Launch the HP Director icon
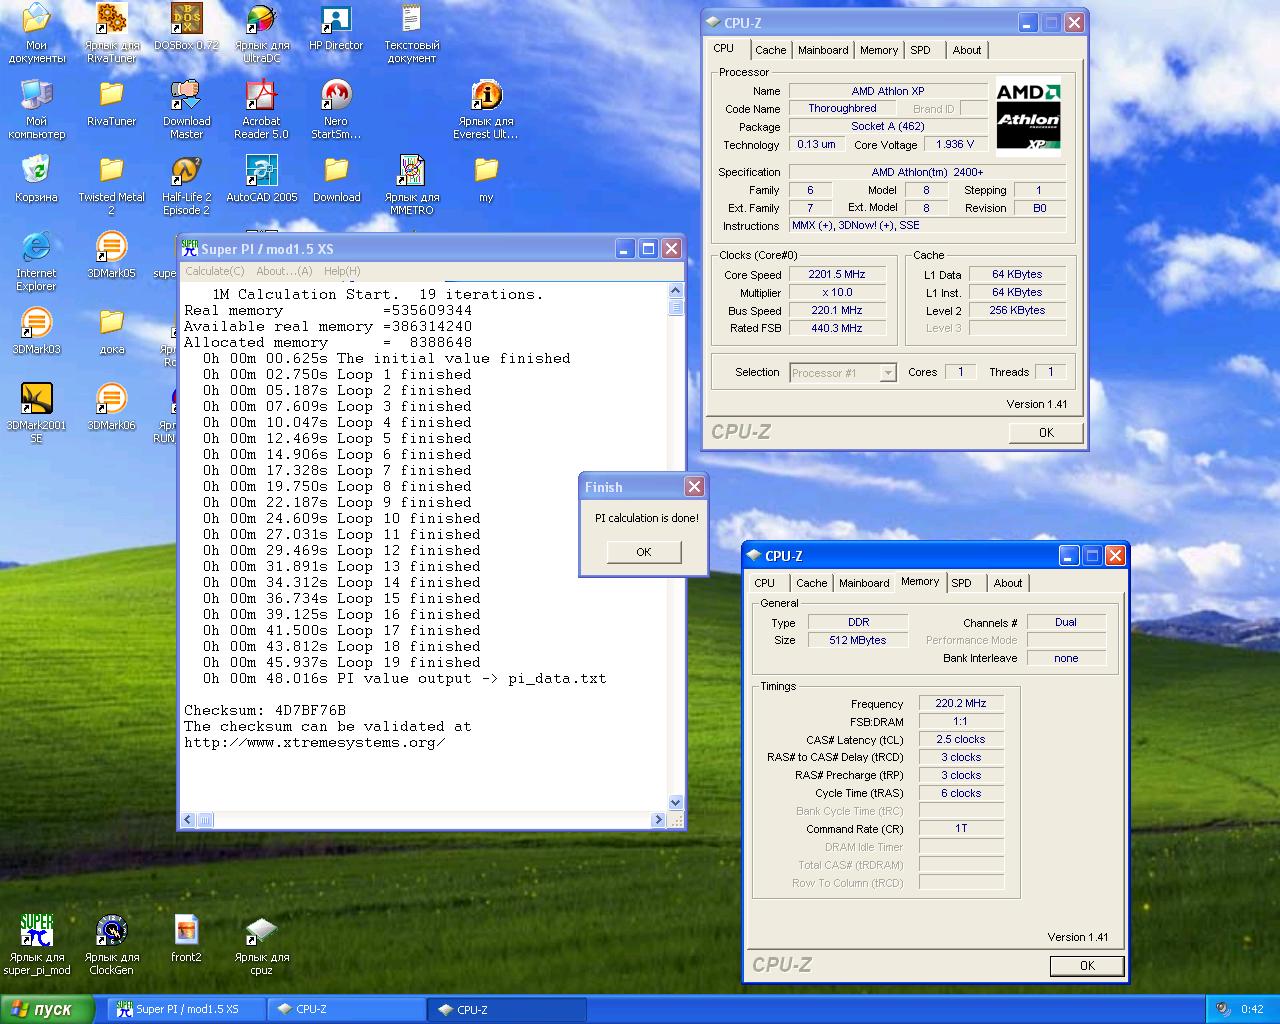 (336, 19)
